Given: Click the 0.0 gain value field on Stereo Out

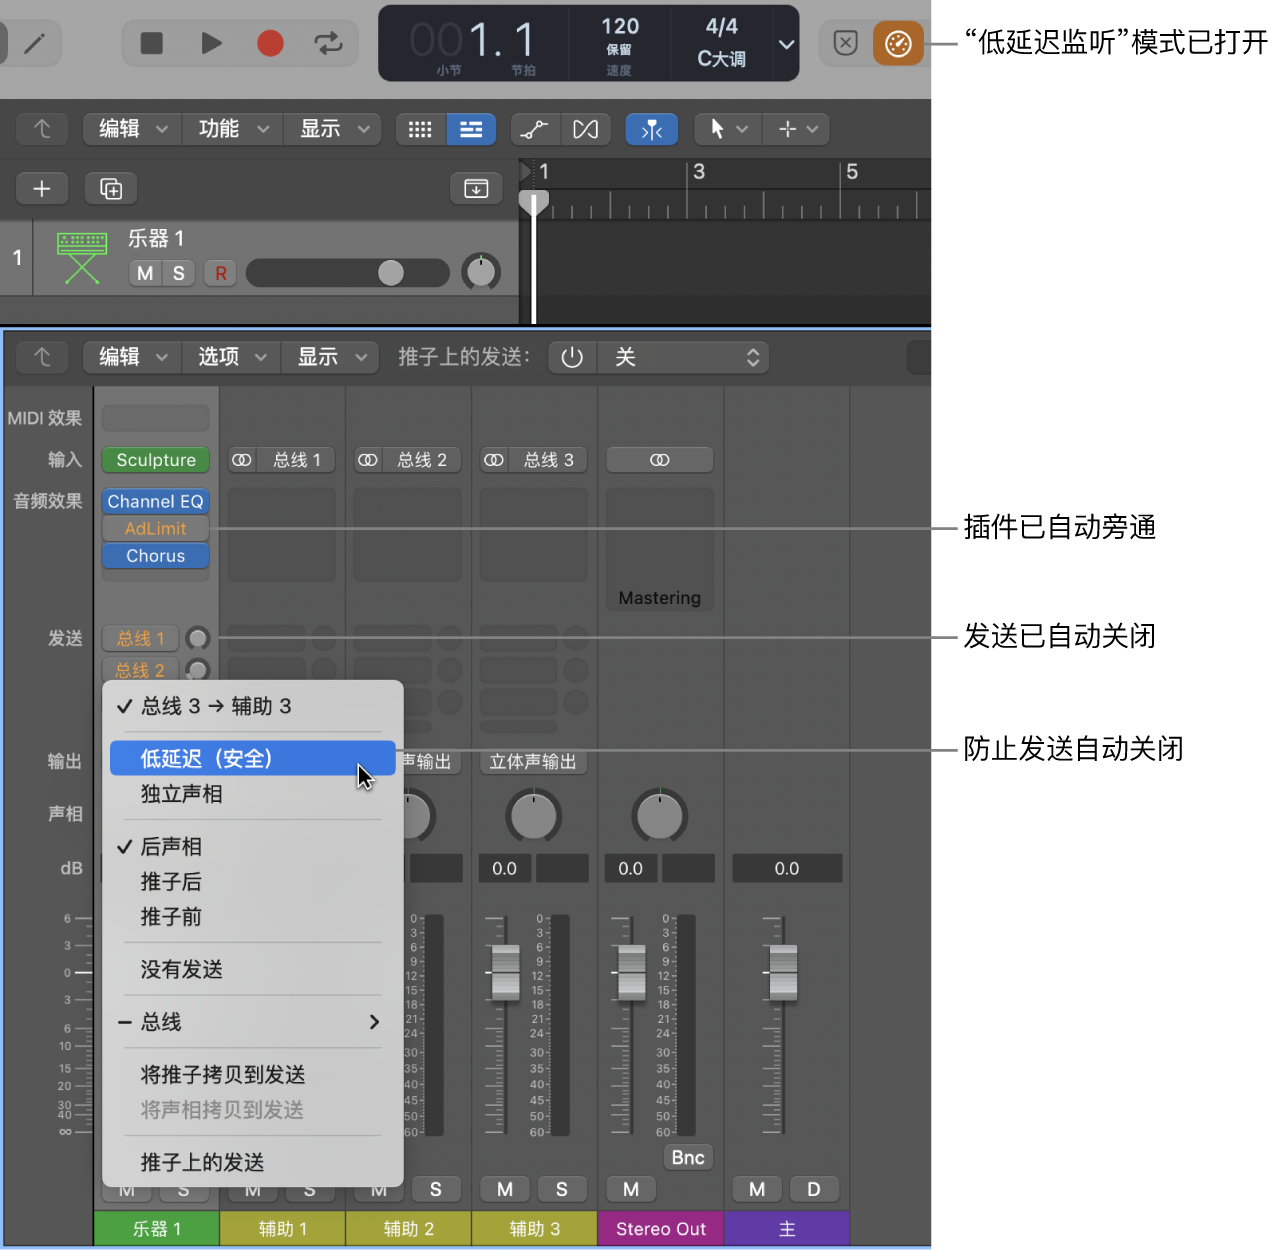Looking at the screenshot, I should 630,868.
